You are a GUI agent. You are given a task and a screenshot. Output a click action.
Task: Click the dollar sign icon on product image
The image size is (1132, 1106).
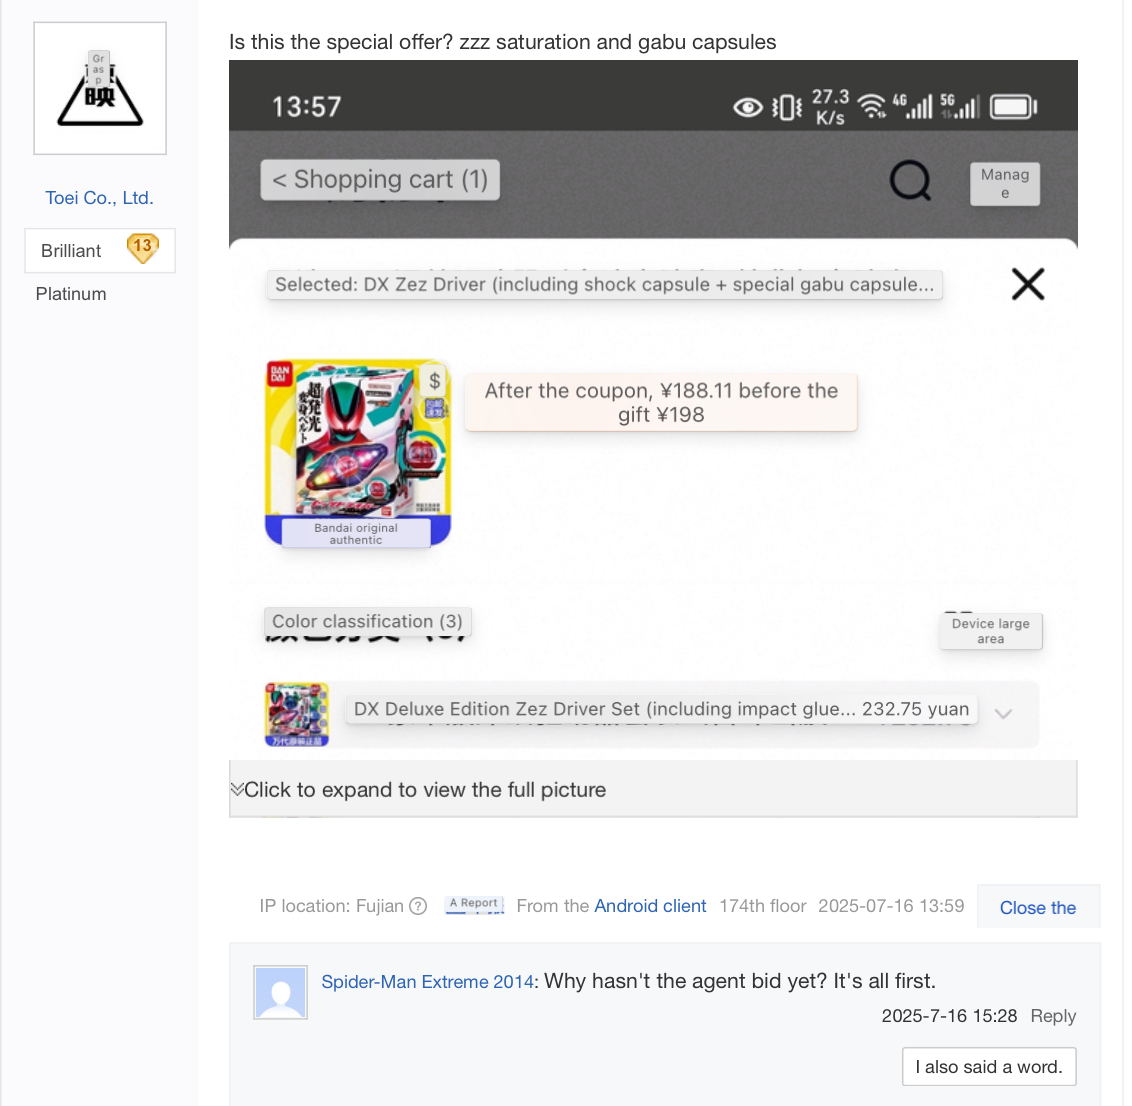(x=435, y=380)
